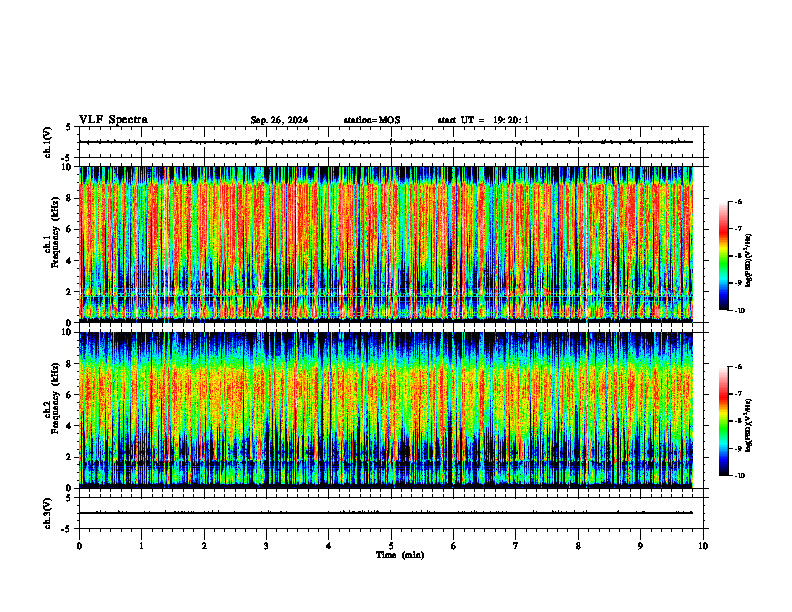Viewport: 792px width, 612px height.
Task: Click the ch.1 waveform strip at the top
Action: click(393, 142)
